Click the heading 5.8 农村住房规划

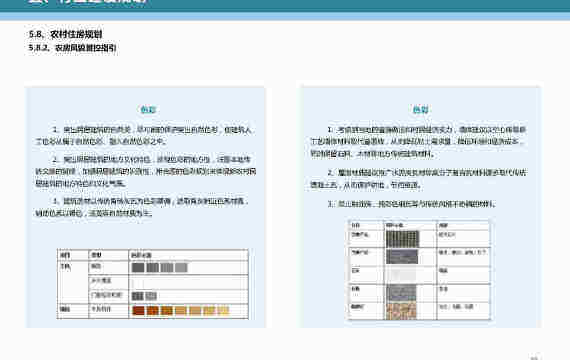[x=65, y=35]
